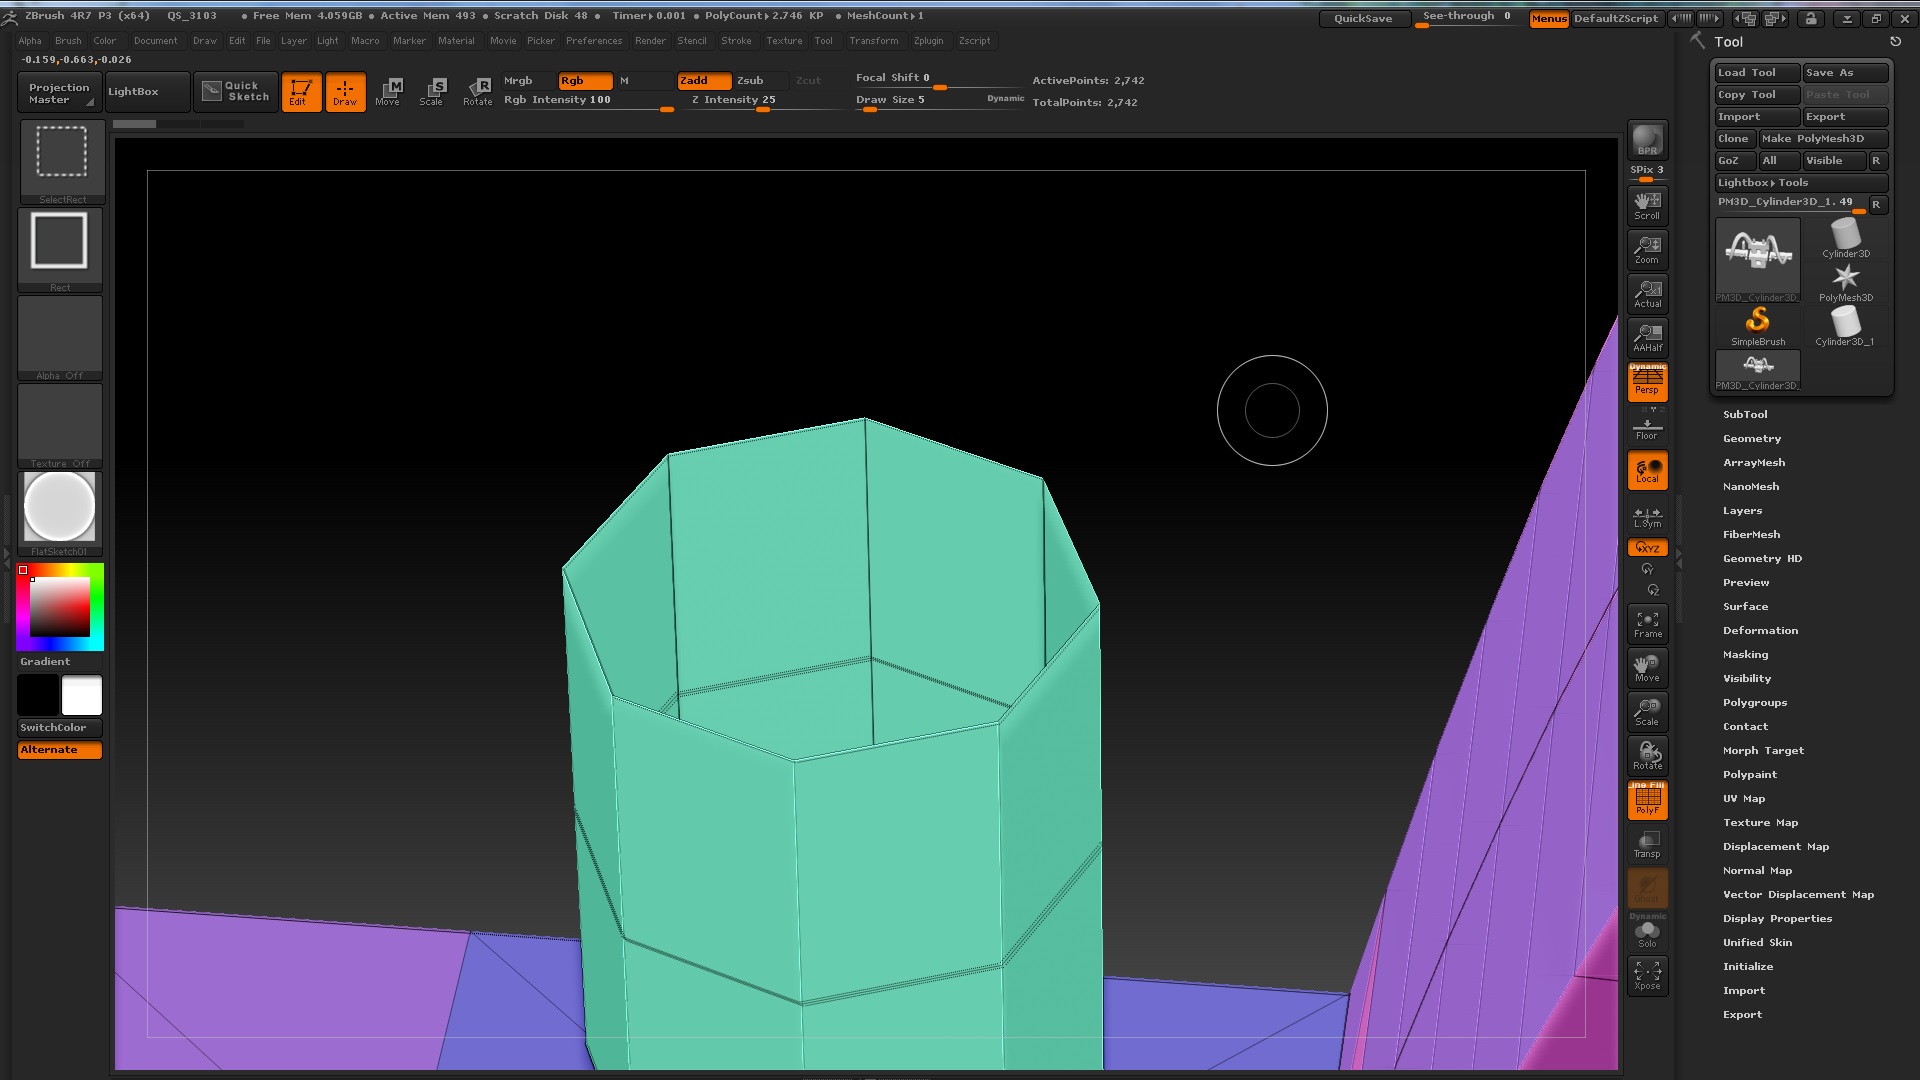Expand the Geometry palette section
The width and height of the screenshot is (1920, 1080).
point(1751,438)
